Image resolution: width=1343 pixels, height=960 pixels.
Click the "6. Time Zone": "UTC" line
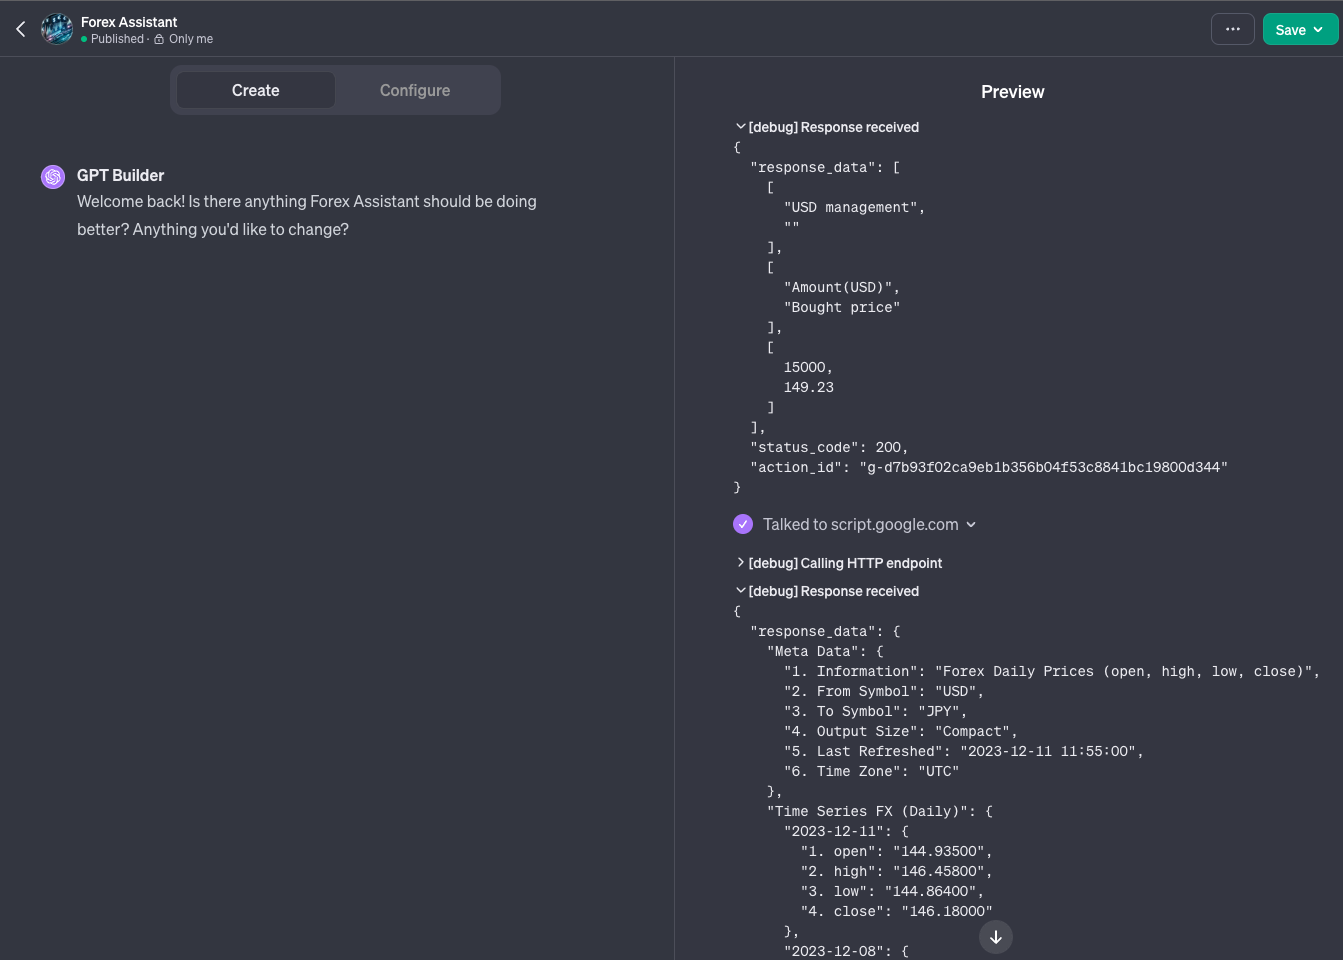(872, 771)
